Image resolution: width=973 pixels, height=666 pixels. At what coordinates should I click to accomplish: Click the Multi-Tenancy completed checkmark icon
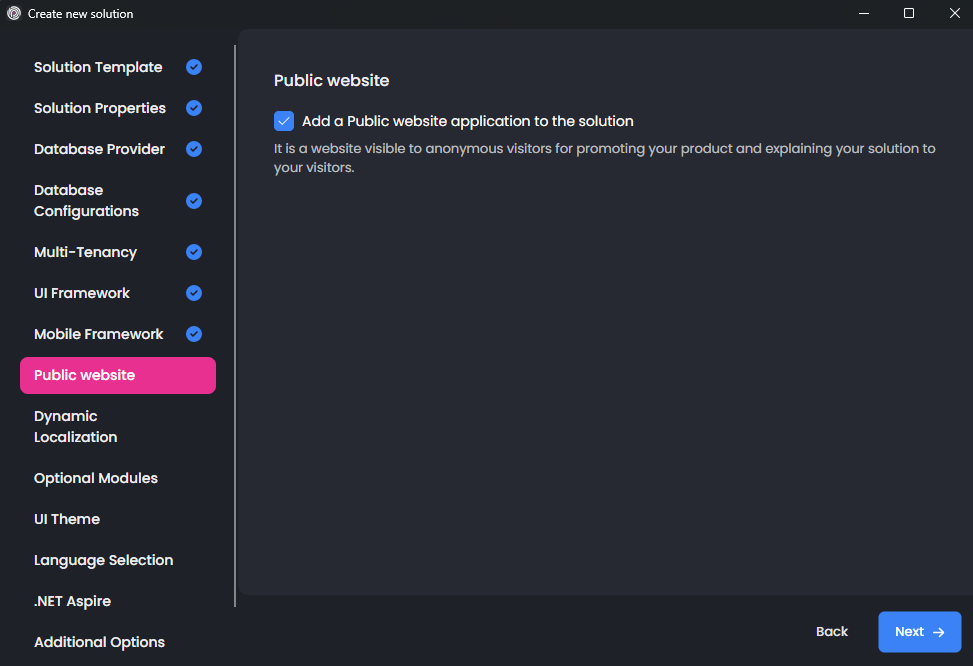(x=194, y=252)
